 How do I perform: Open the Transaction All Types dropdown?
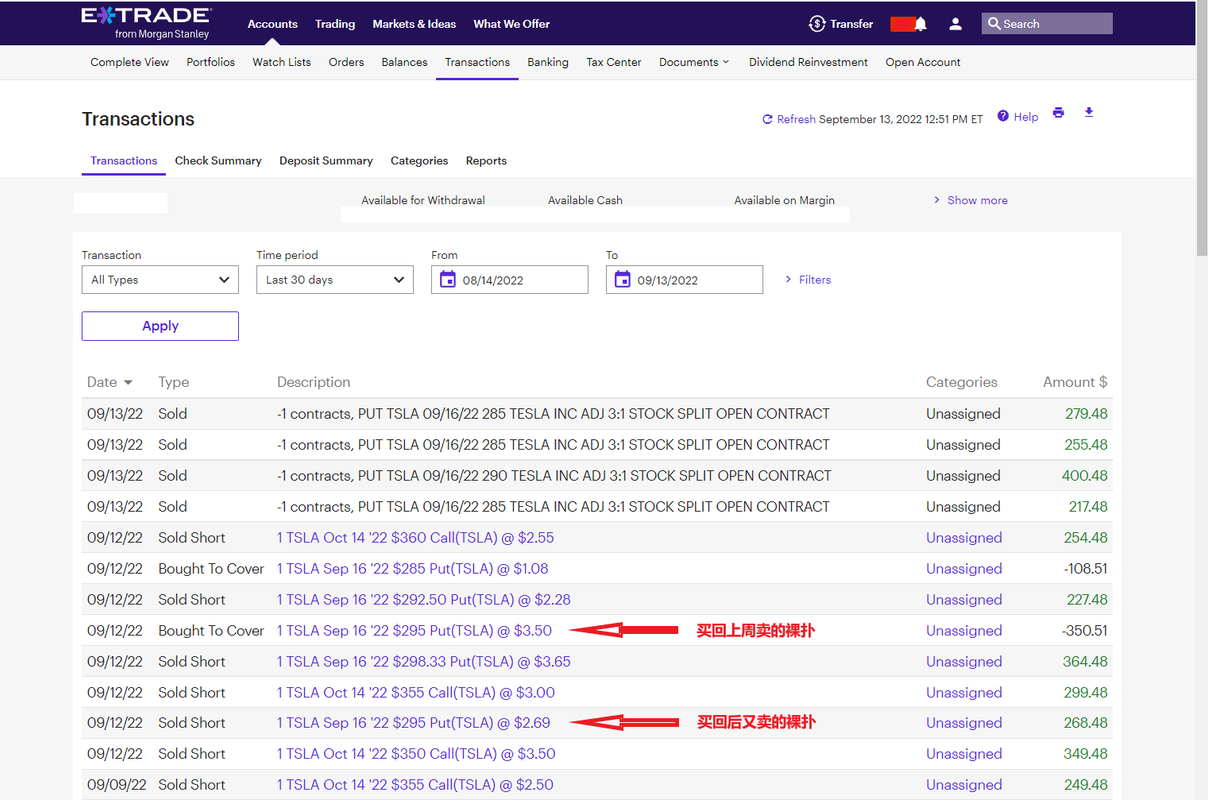pos(160,280)
